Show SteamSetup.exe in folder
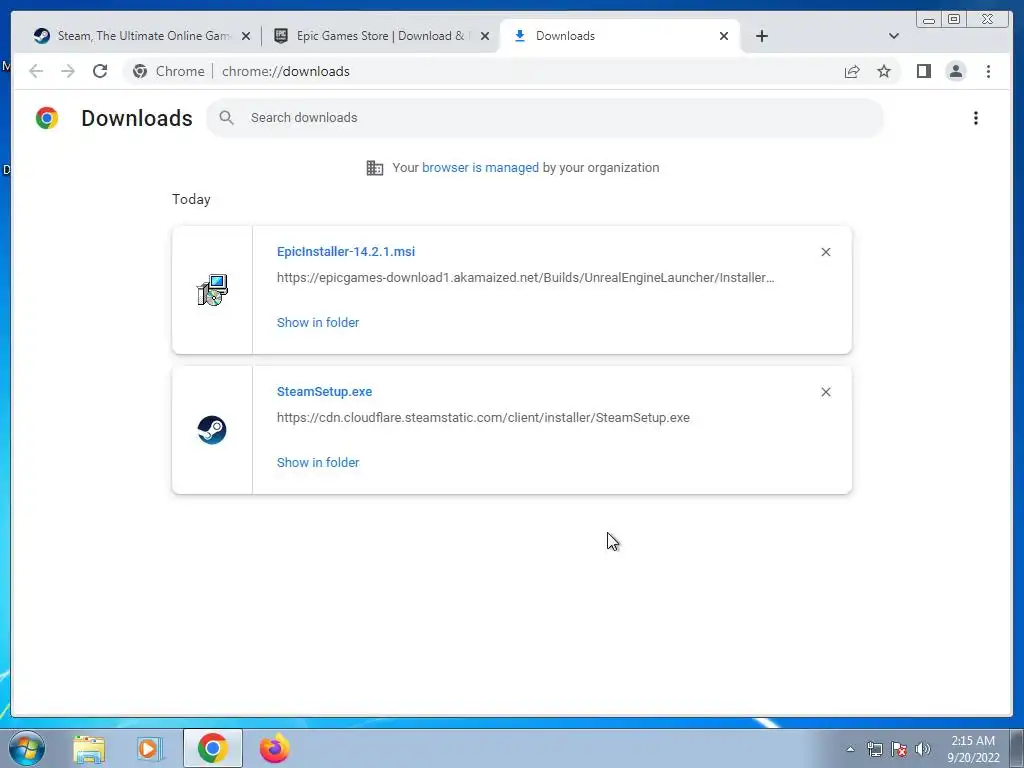The image size is (1024, 768). pyautogui.click(x=318, y=462)
